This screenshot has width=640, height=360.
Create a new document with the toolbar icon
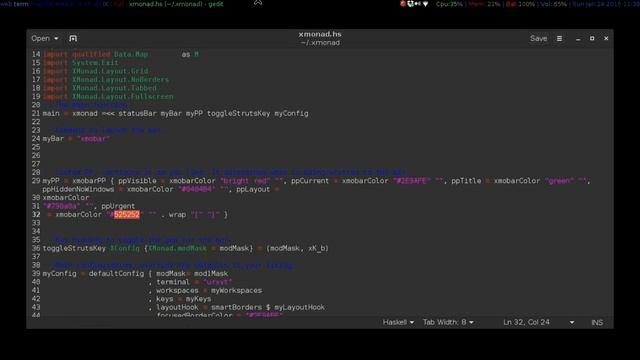(x=73, y=38)
